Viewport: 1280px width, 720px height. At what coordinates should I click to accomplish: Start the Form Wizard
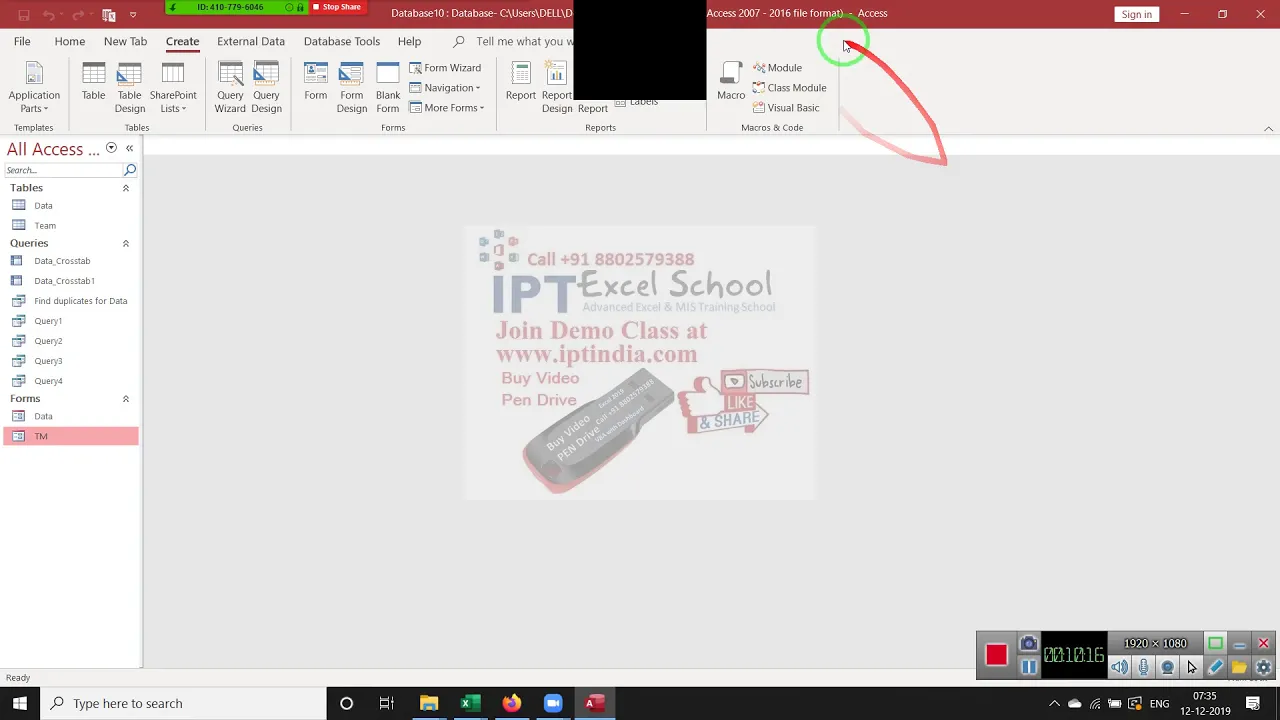445,68
